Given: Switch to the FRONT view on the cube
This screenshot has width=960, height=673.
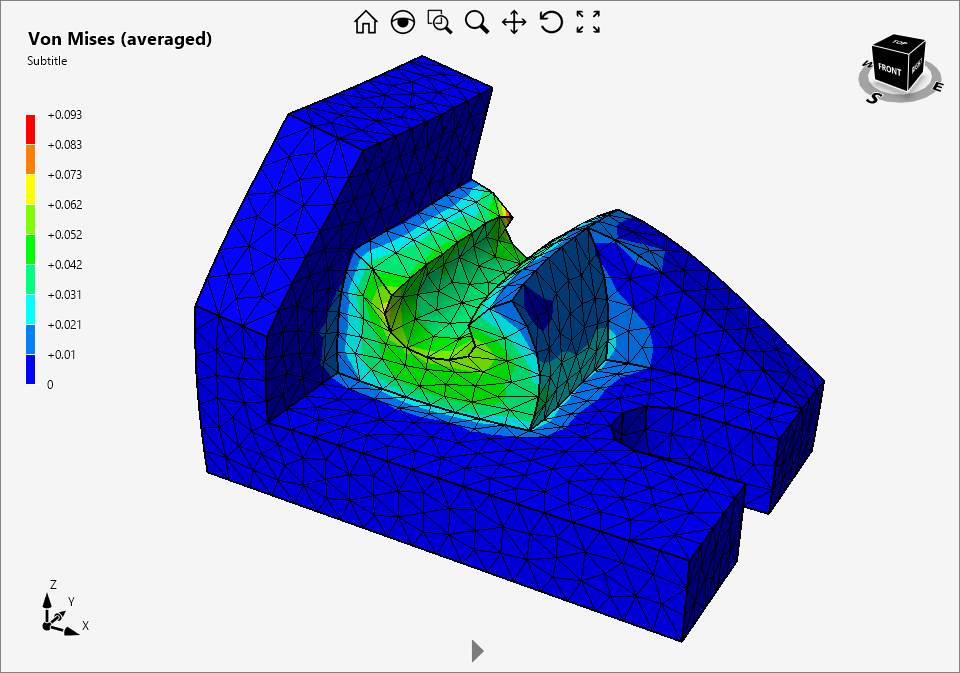Looking at the screenshot, I should pyautogui.click(x=889, y=70).
